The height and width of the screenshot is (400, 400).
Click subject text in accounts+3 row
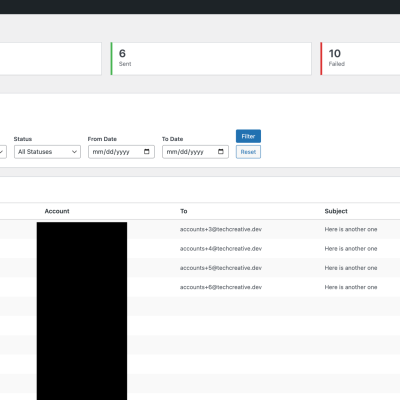point(351,229)
